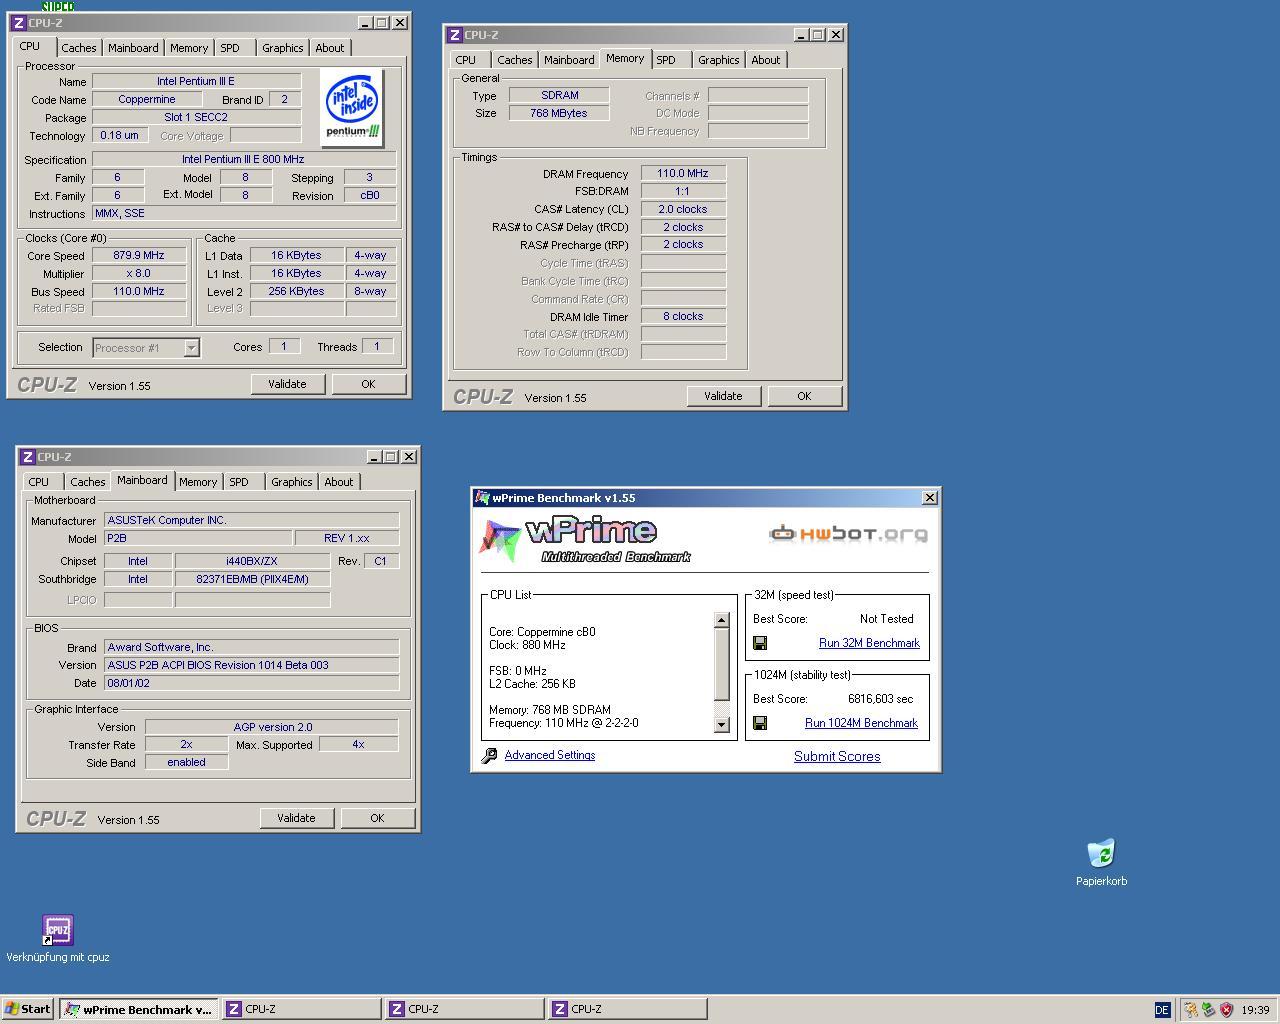The height and width of the screenshot is (1024, 1280).
Task: Click the Specification field Intel Pentium III E 800 MHz
Action: pos(244,159)
